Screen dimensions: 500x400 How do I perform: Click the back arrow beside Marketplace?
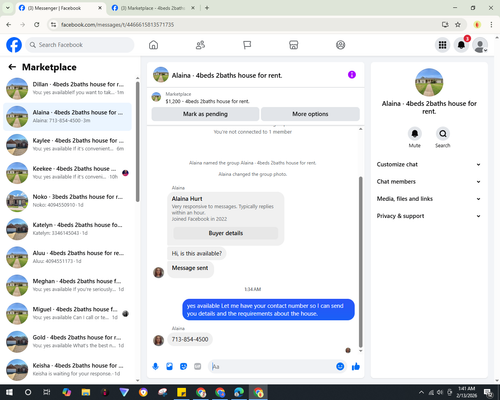(12, 67)
